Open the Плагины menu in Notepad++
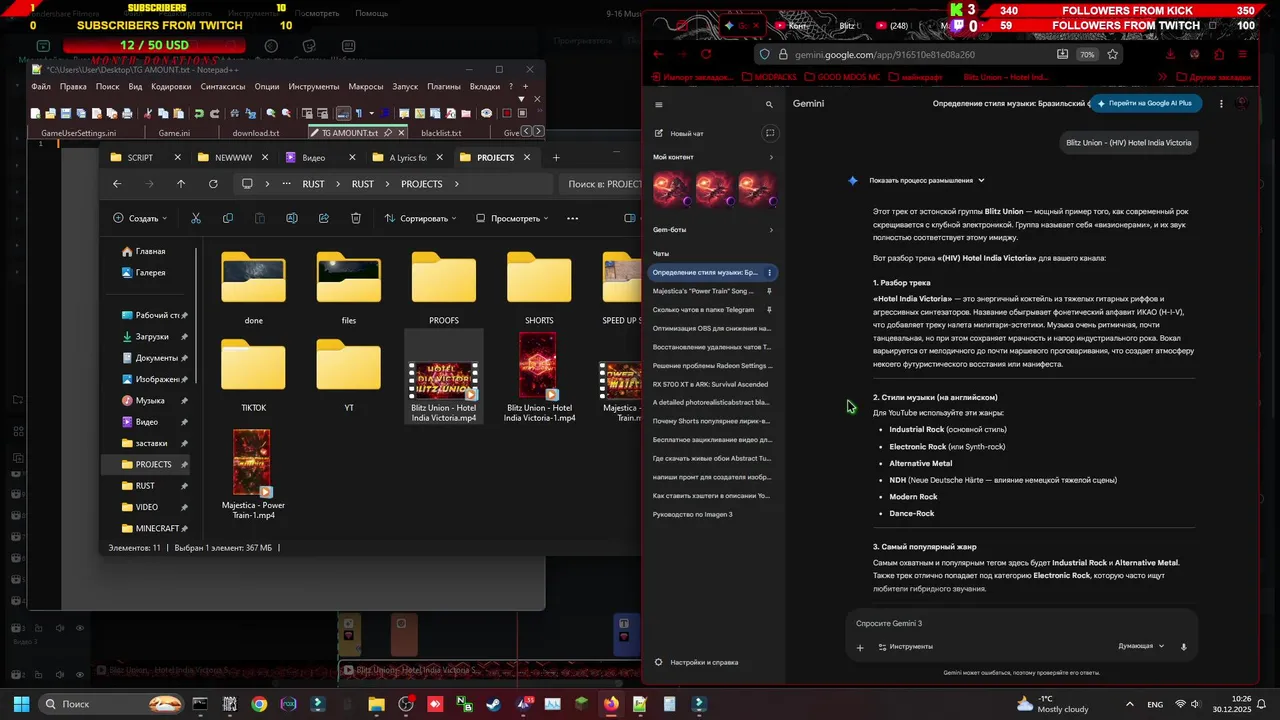 coord(444,87)
